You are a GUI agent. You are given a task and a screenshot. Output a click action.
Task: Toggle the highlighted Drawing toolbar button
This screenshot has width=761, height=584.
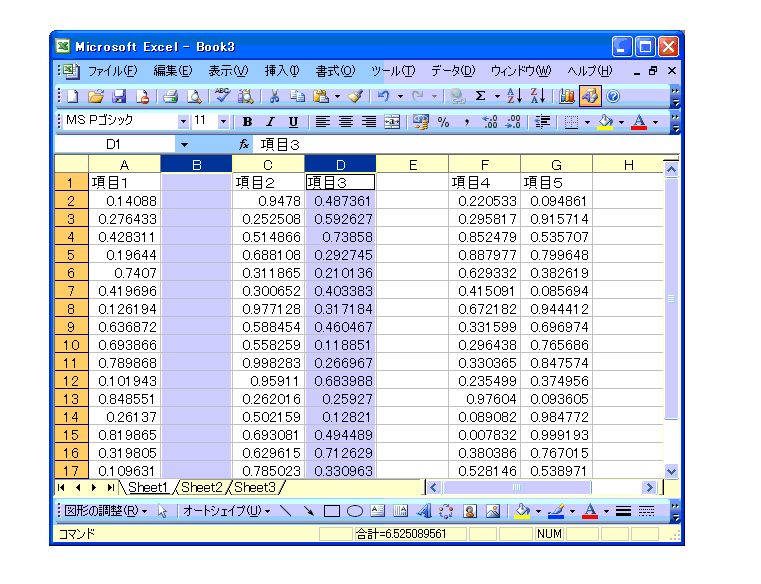(x=590, y=96)
